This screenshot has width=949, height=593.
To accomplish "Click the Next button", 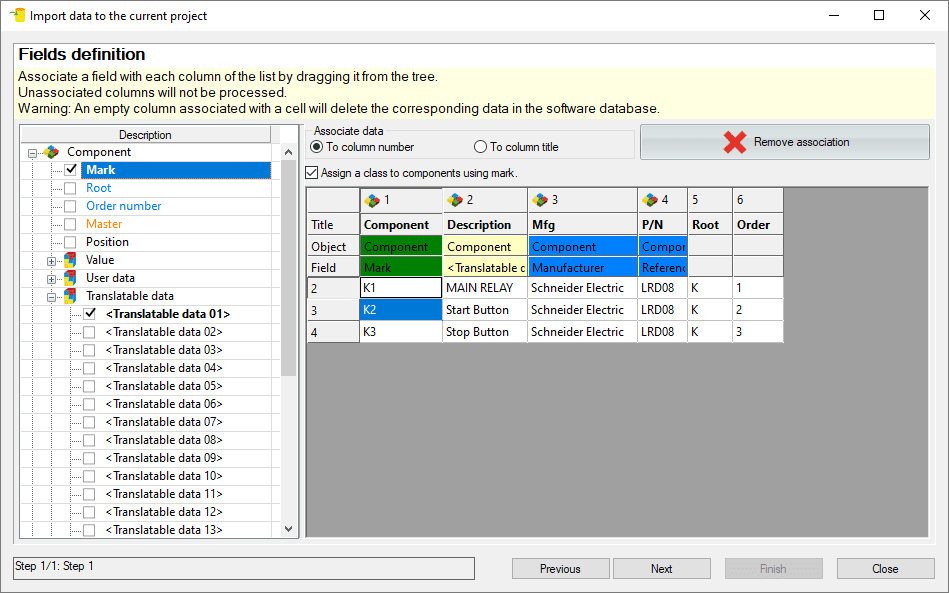I will [x=662, y=569].
